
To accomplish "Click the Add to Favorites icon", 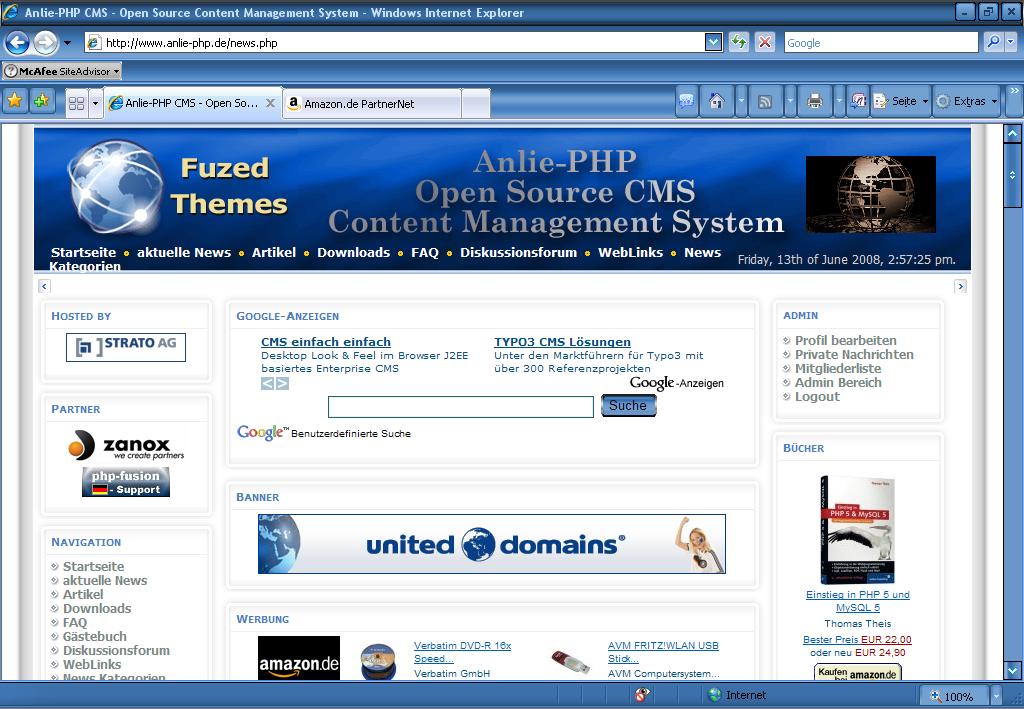I will click(x=41, y=101).
